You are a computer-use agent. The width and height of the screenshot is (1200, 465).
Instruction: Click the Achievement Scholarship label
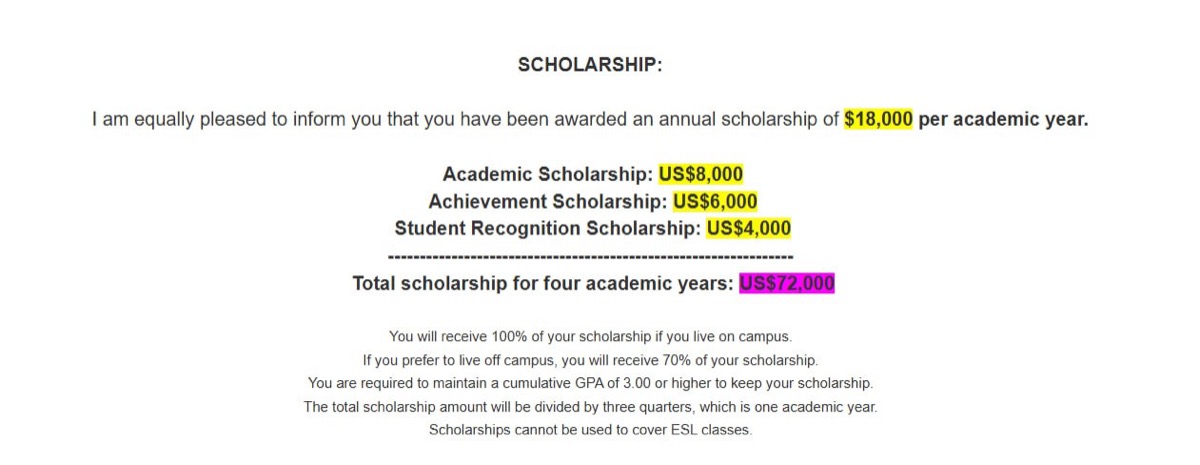(x=548, y=201)
